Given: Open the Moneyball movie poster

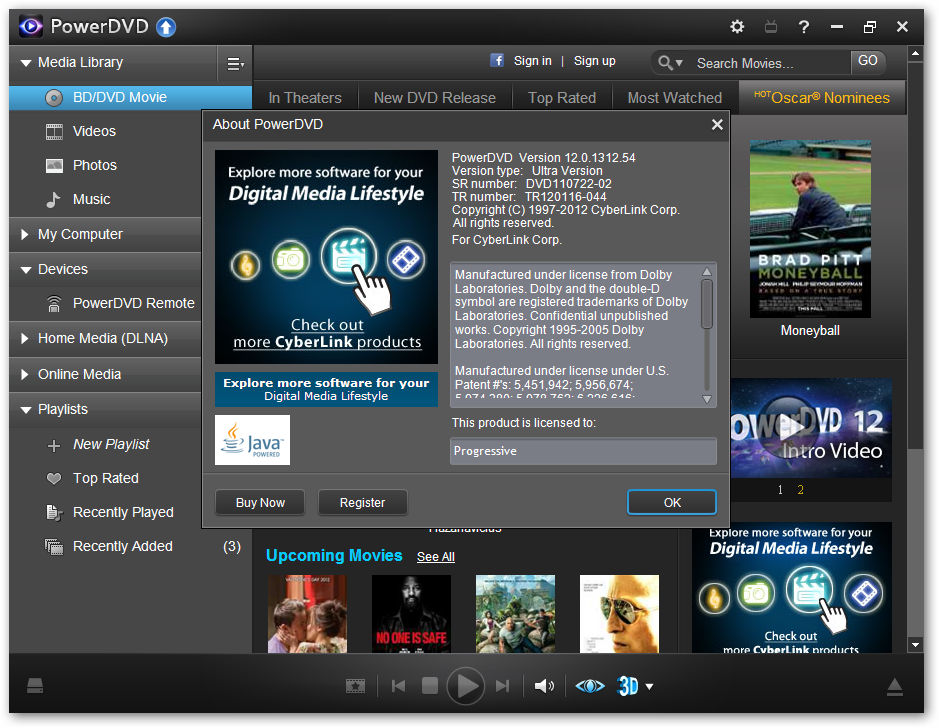Looking at the screenshot, I should pos(810,229).
